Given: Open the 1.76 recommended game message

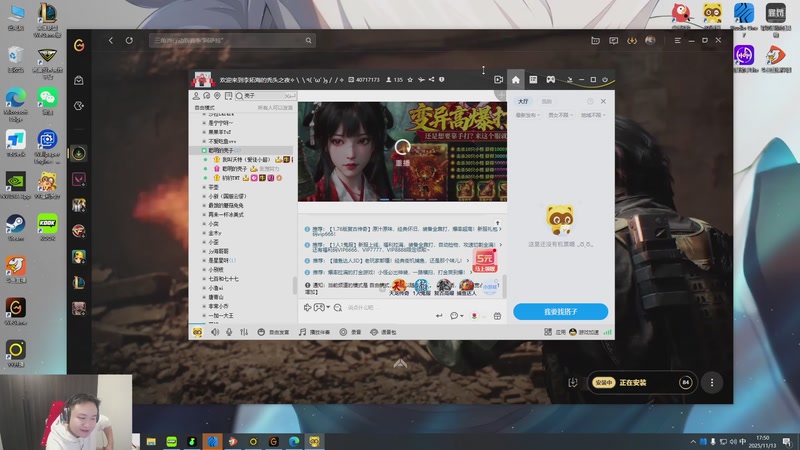Looking at the screenshot, I should [x=403, y=231].
